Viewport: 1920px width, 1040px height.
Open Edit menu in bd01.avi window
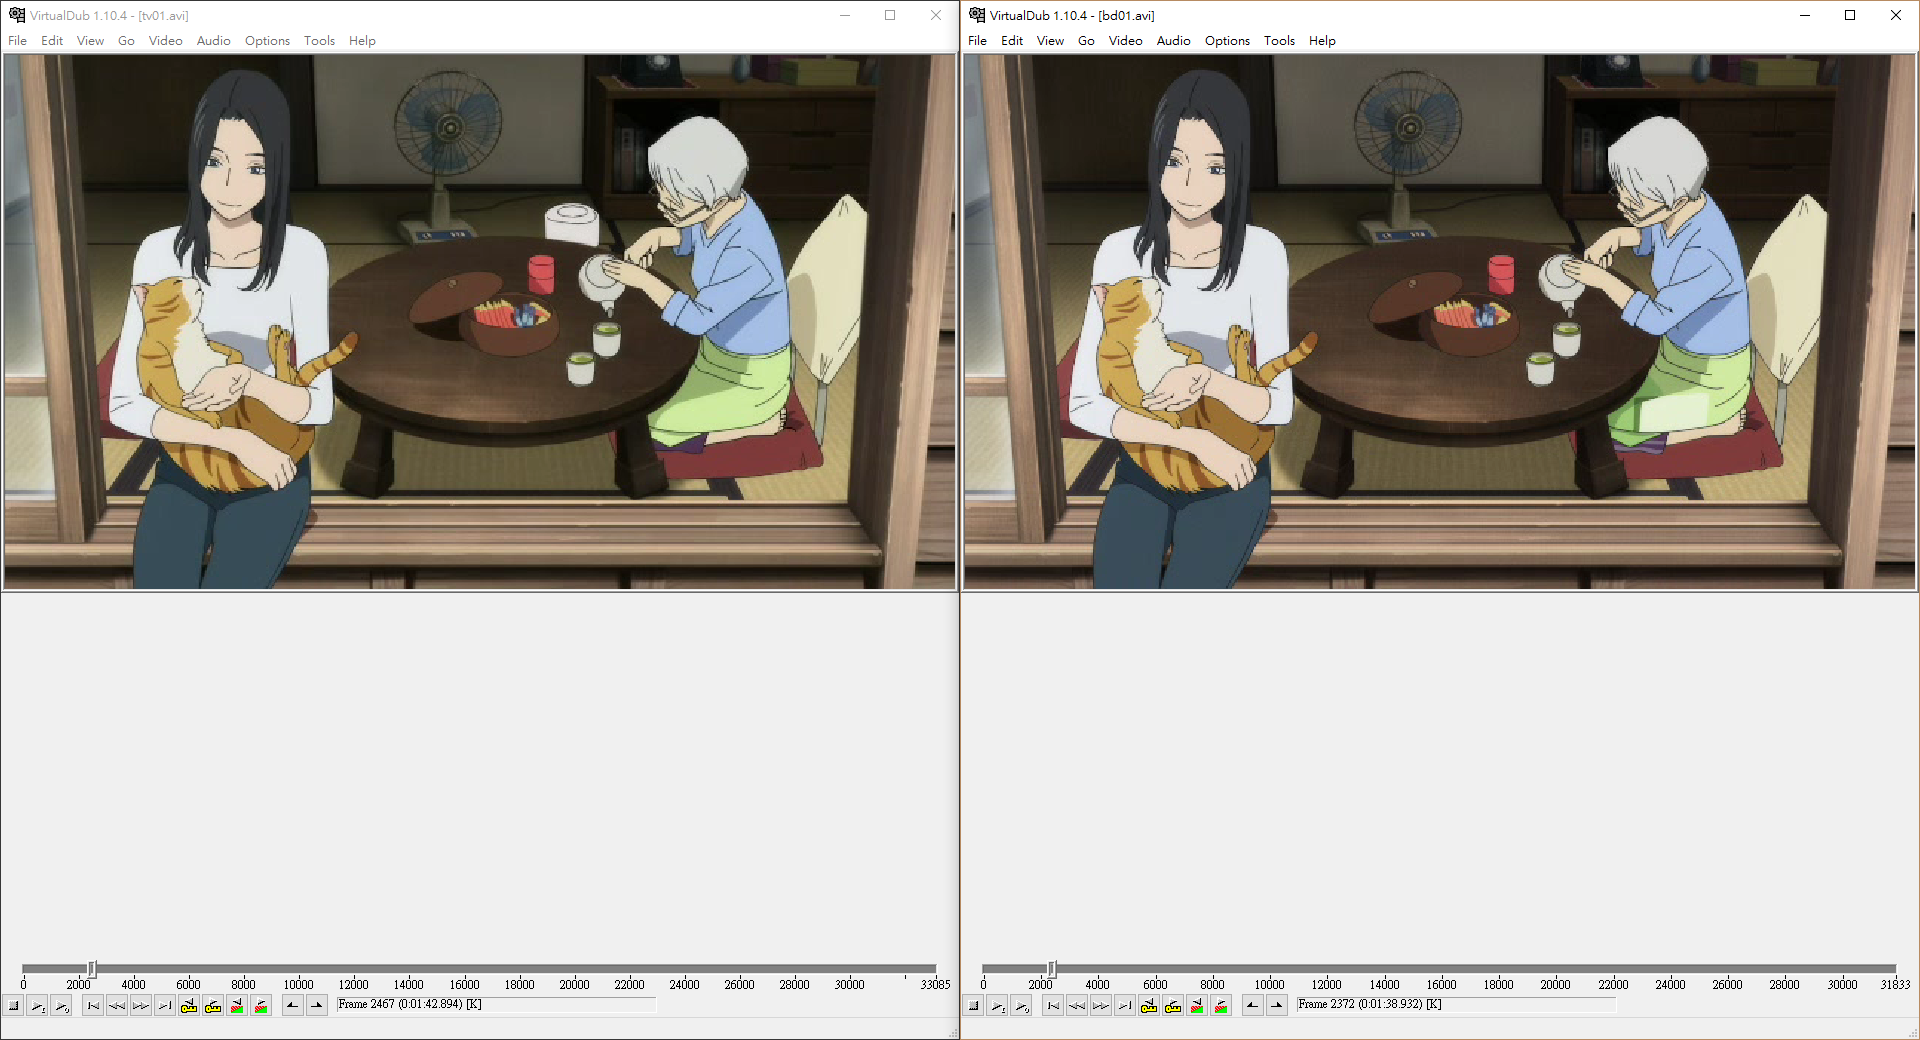[1012, 41]
